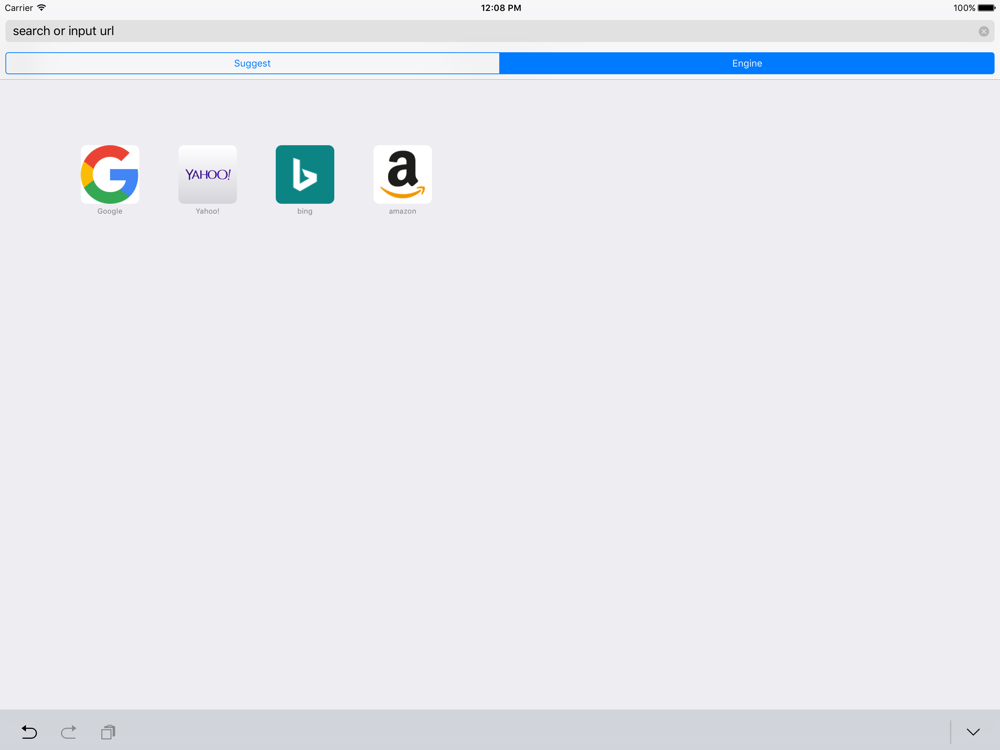Dismiss keyboard bar with down chevron
The width and height of the screenshot is (1000, 750).
pyautogui.click(x=973, y=732)
